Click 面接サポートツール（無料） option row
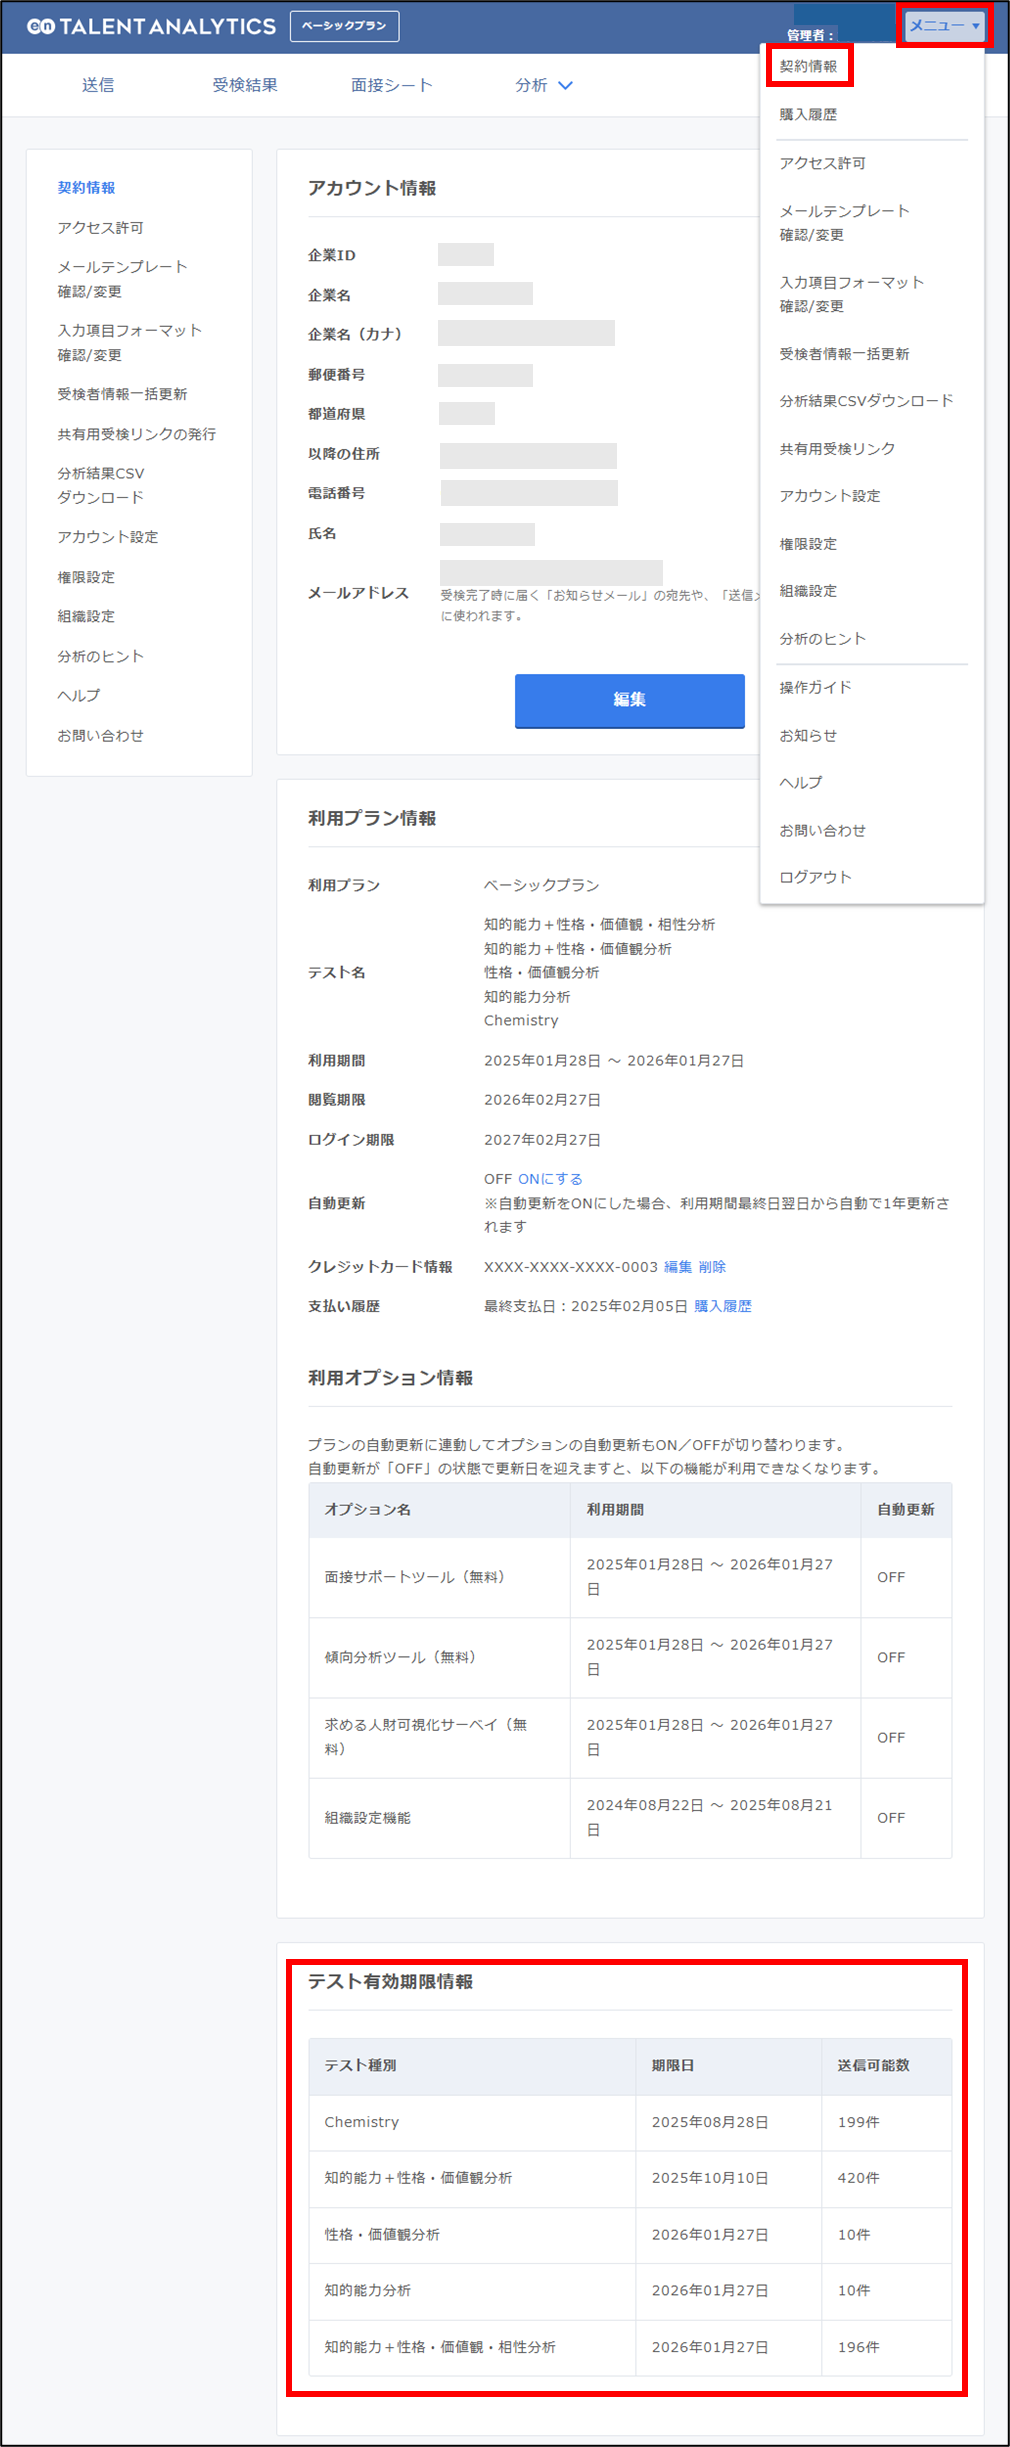1010x2447 pixels. click(630, 1577)
